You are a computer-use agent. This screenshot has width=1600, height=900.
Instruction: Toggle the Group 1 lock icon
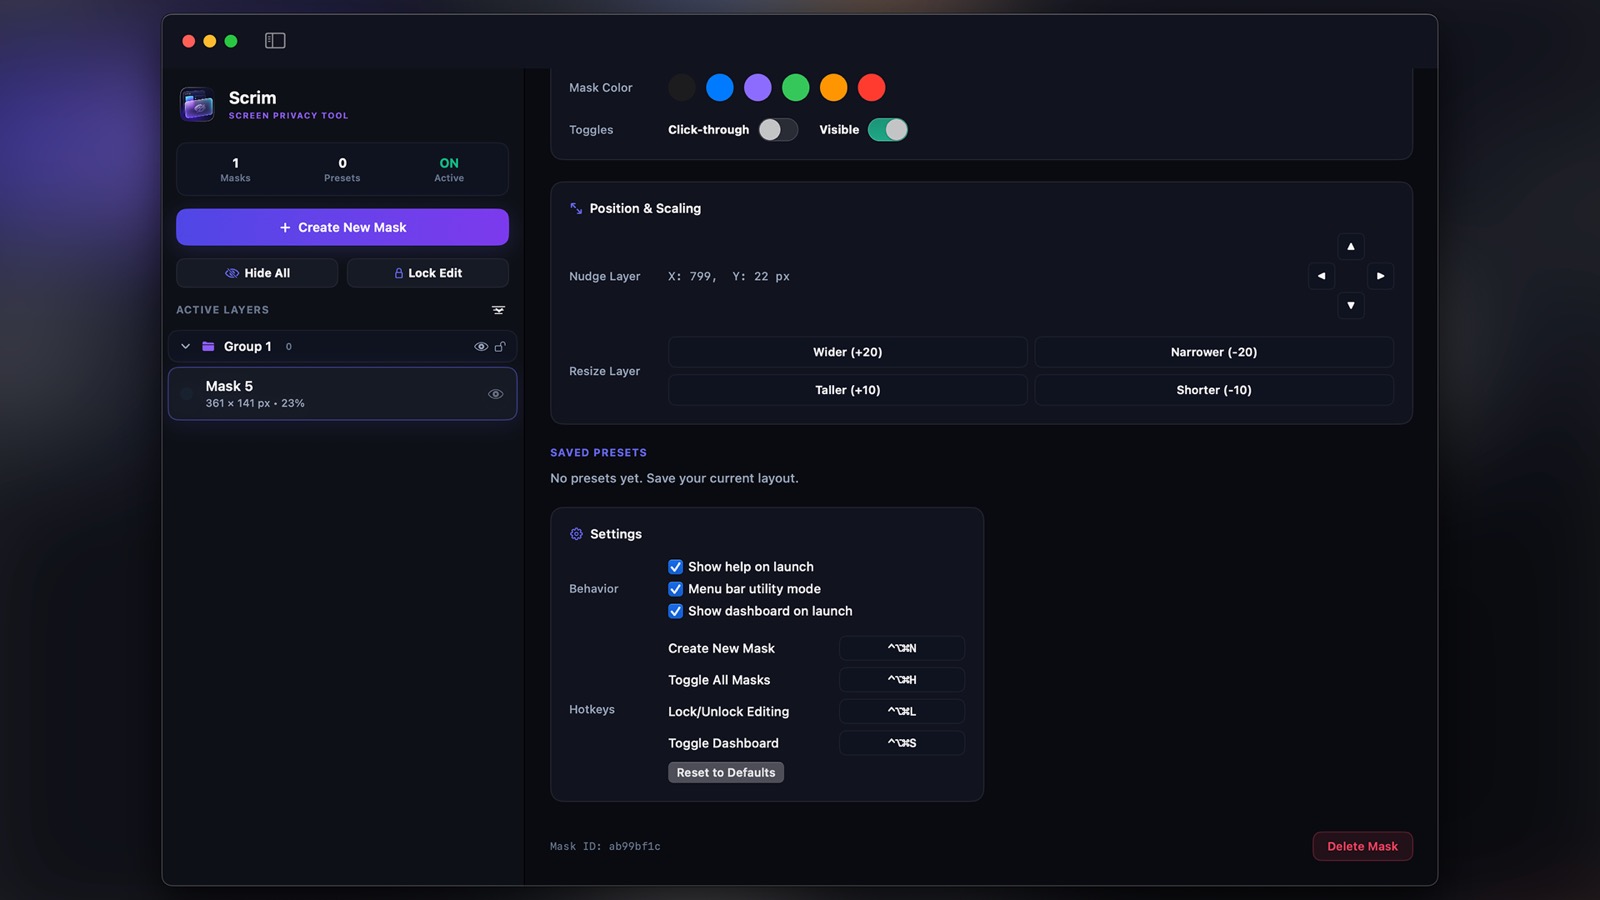pyautogui.click(x=500, y=346)
